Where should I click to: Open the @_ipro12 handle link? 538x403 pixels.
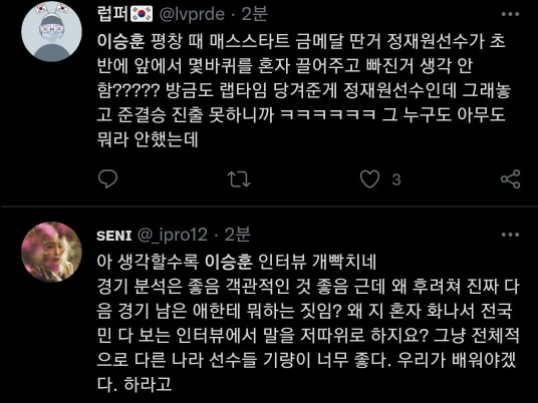(x=173, y=236)
